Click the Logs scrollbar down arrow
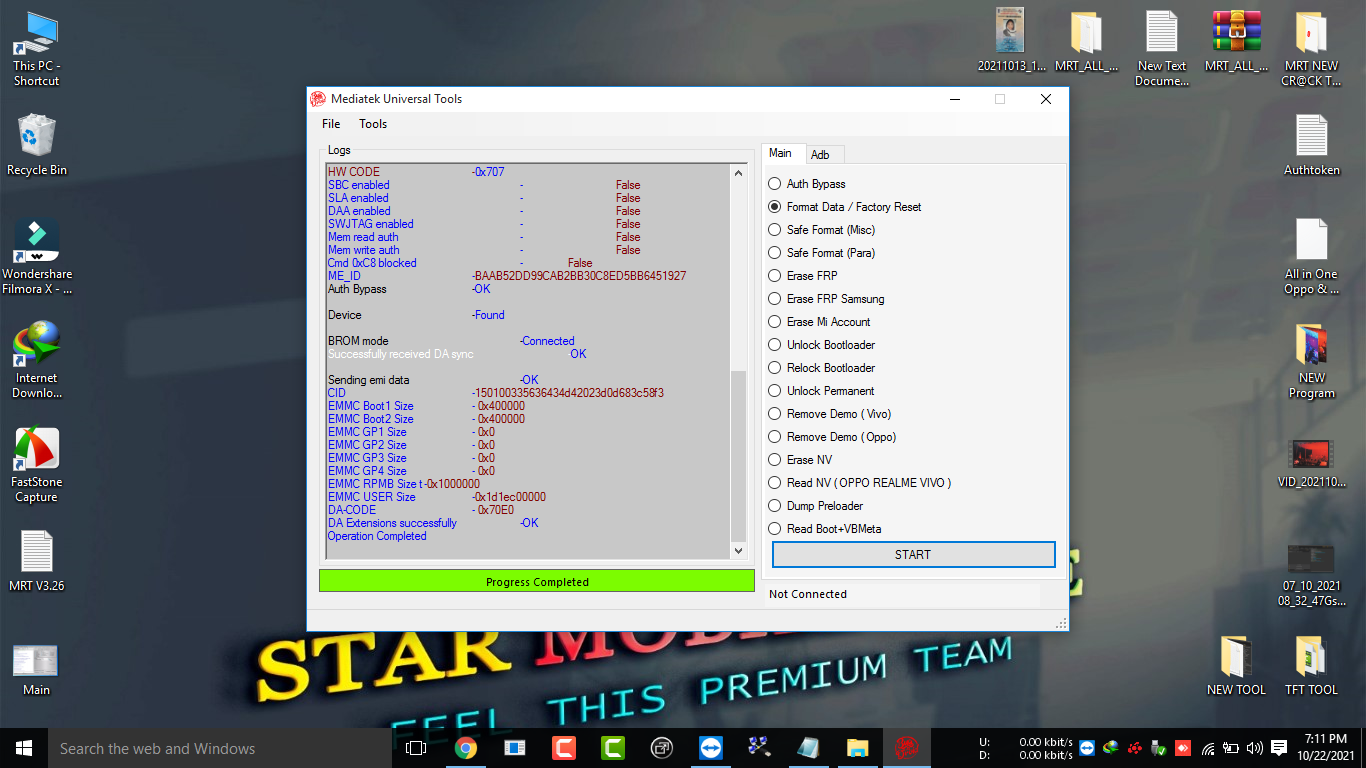This screenshot has height=768, width=1366. tap(739, 551)
